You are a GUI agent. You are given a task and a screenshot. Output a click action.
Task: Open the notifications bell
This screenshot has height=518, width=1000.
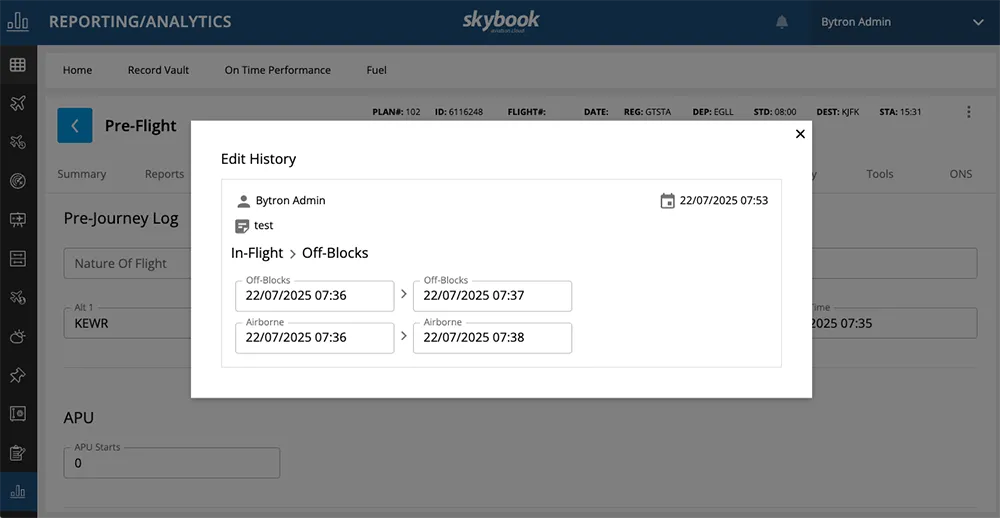pyautogui.click(x=782, y=22)
